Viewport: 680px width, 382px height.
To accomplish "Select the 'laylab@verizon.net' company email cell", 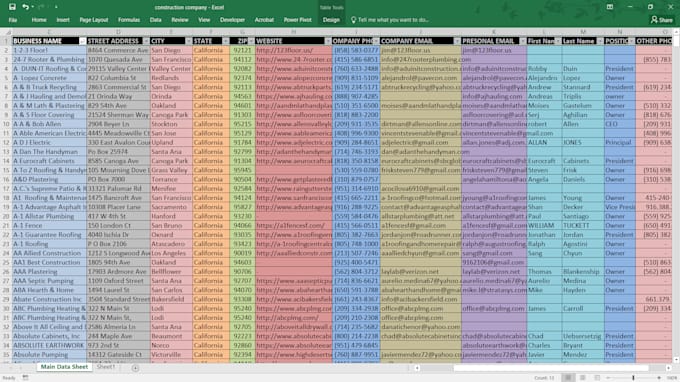I will [x=420, y=271].
